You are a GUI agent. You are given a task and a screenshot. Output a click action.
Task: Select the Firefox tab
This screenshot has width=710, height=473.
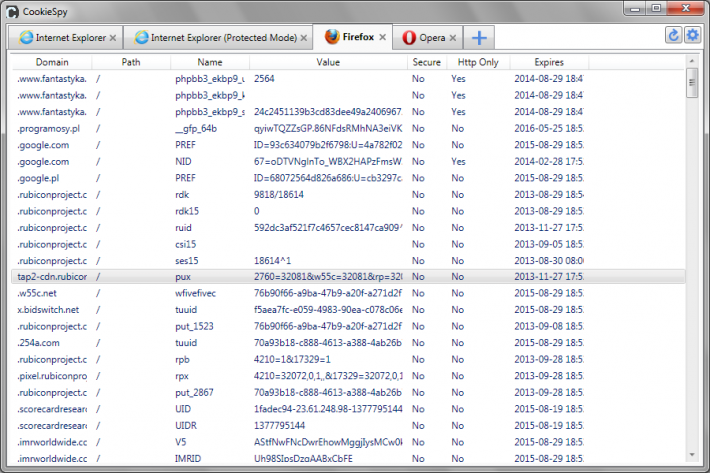coord(353,37)
